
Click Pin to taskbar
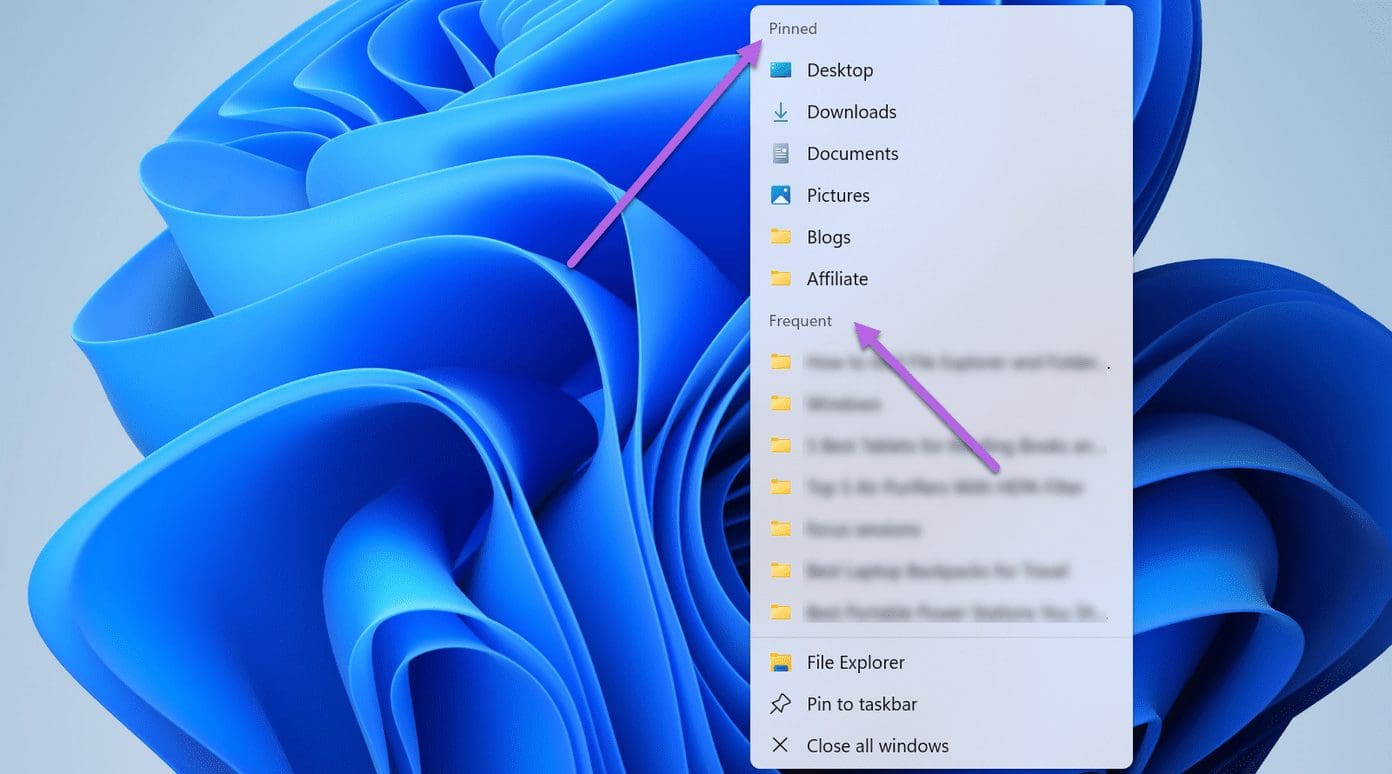(861, 703)
